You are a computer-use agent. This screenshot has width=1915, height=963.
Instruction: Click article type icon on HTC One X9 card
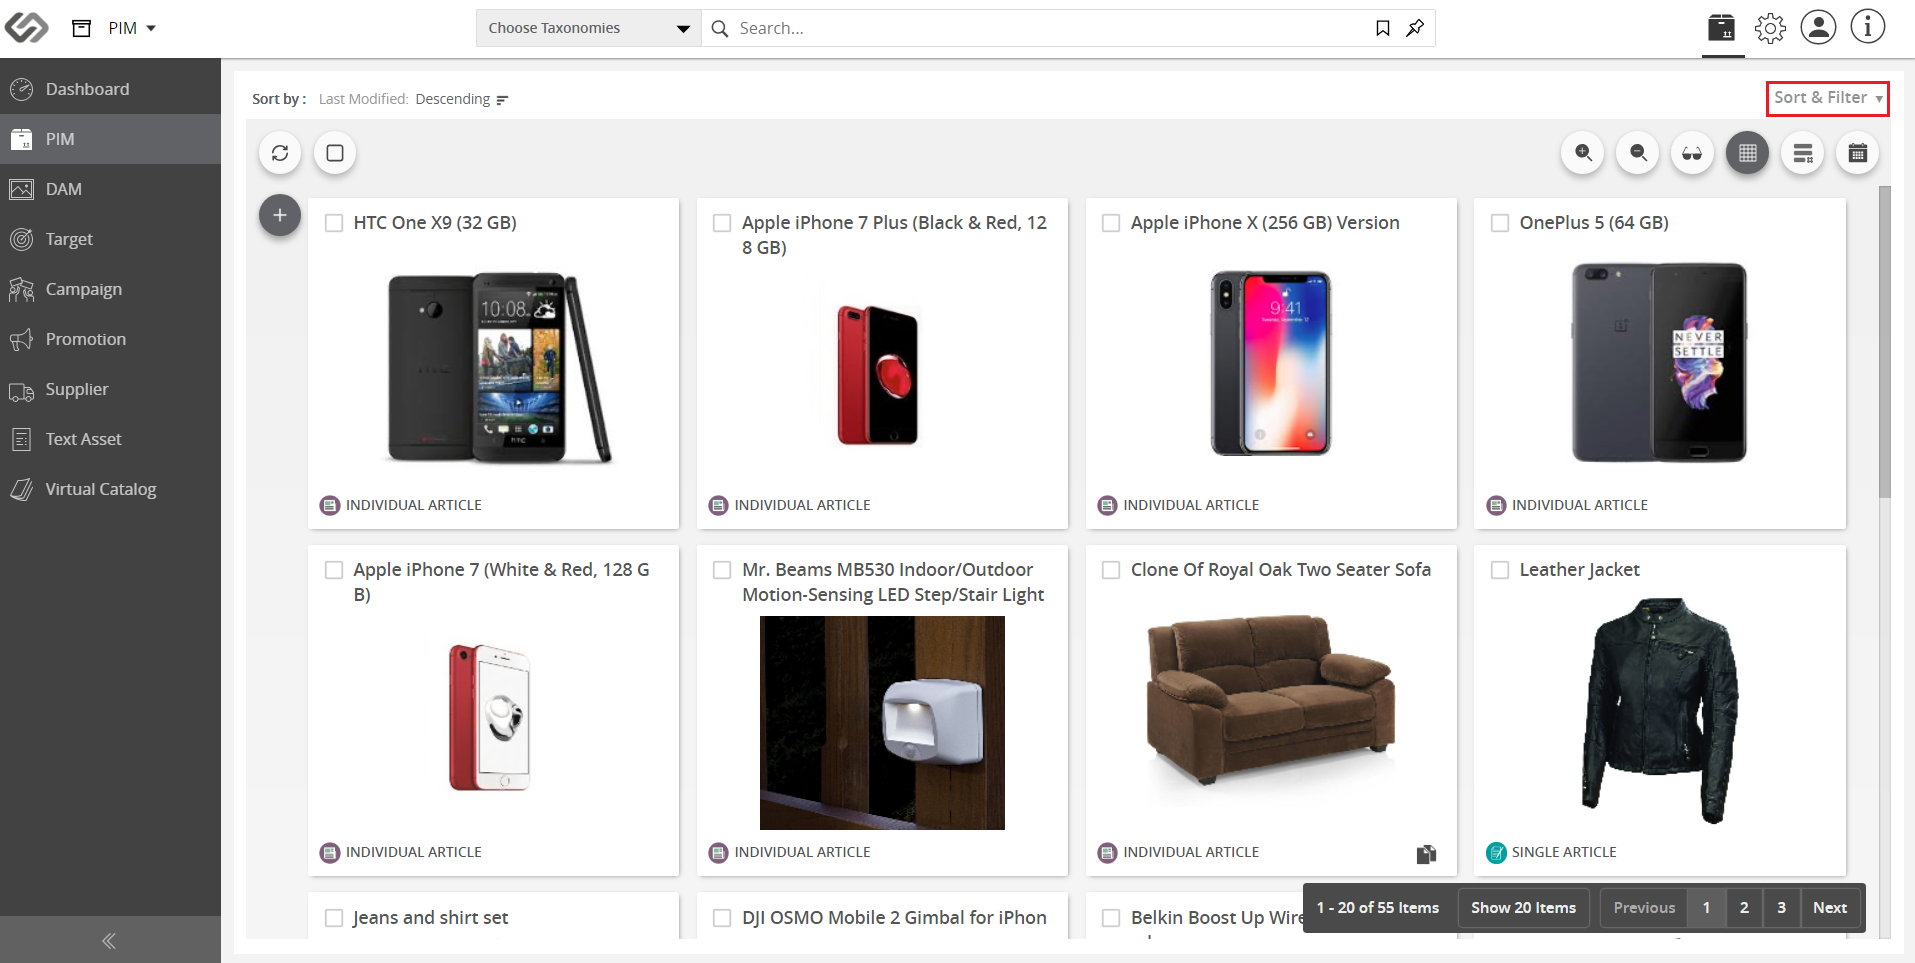pyautogui.click(x=330, y=505)
